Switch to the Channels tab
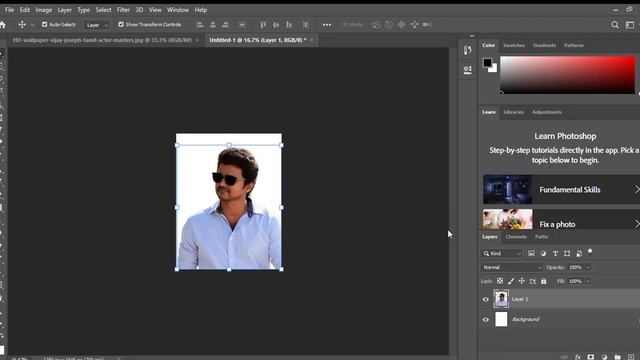The image size is (640, 360). (x=516, y=237)
